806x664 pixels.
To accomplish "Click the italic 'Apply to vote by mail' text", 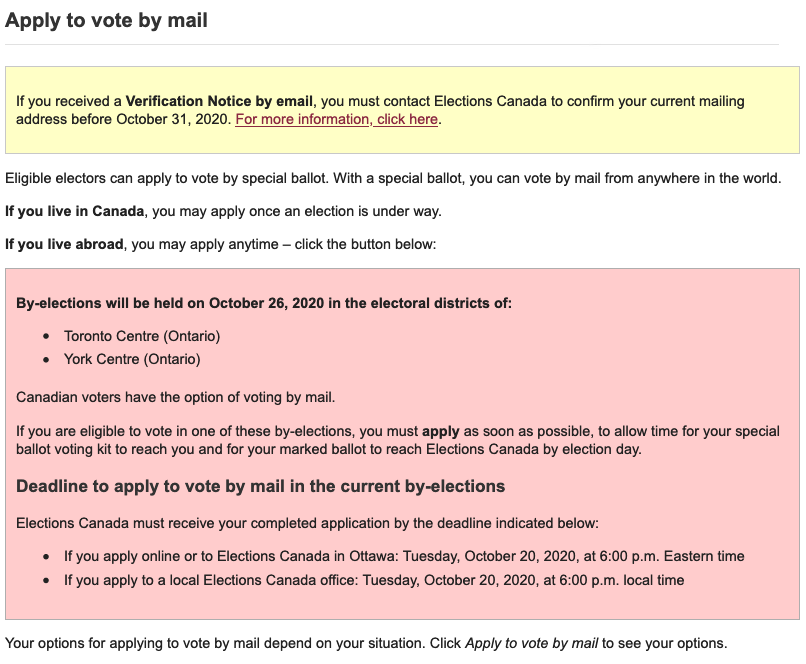I will pyautogui.click(x=531, y=643).
